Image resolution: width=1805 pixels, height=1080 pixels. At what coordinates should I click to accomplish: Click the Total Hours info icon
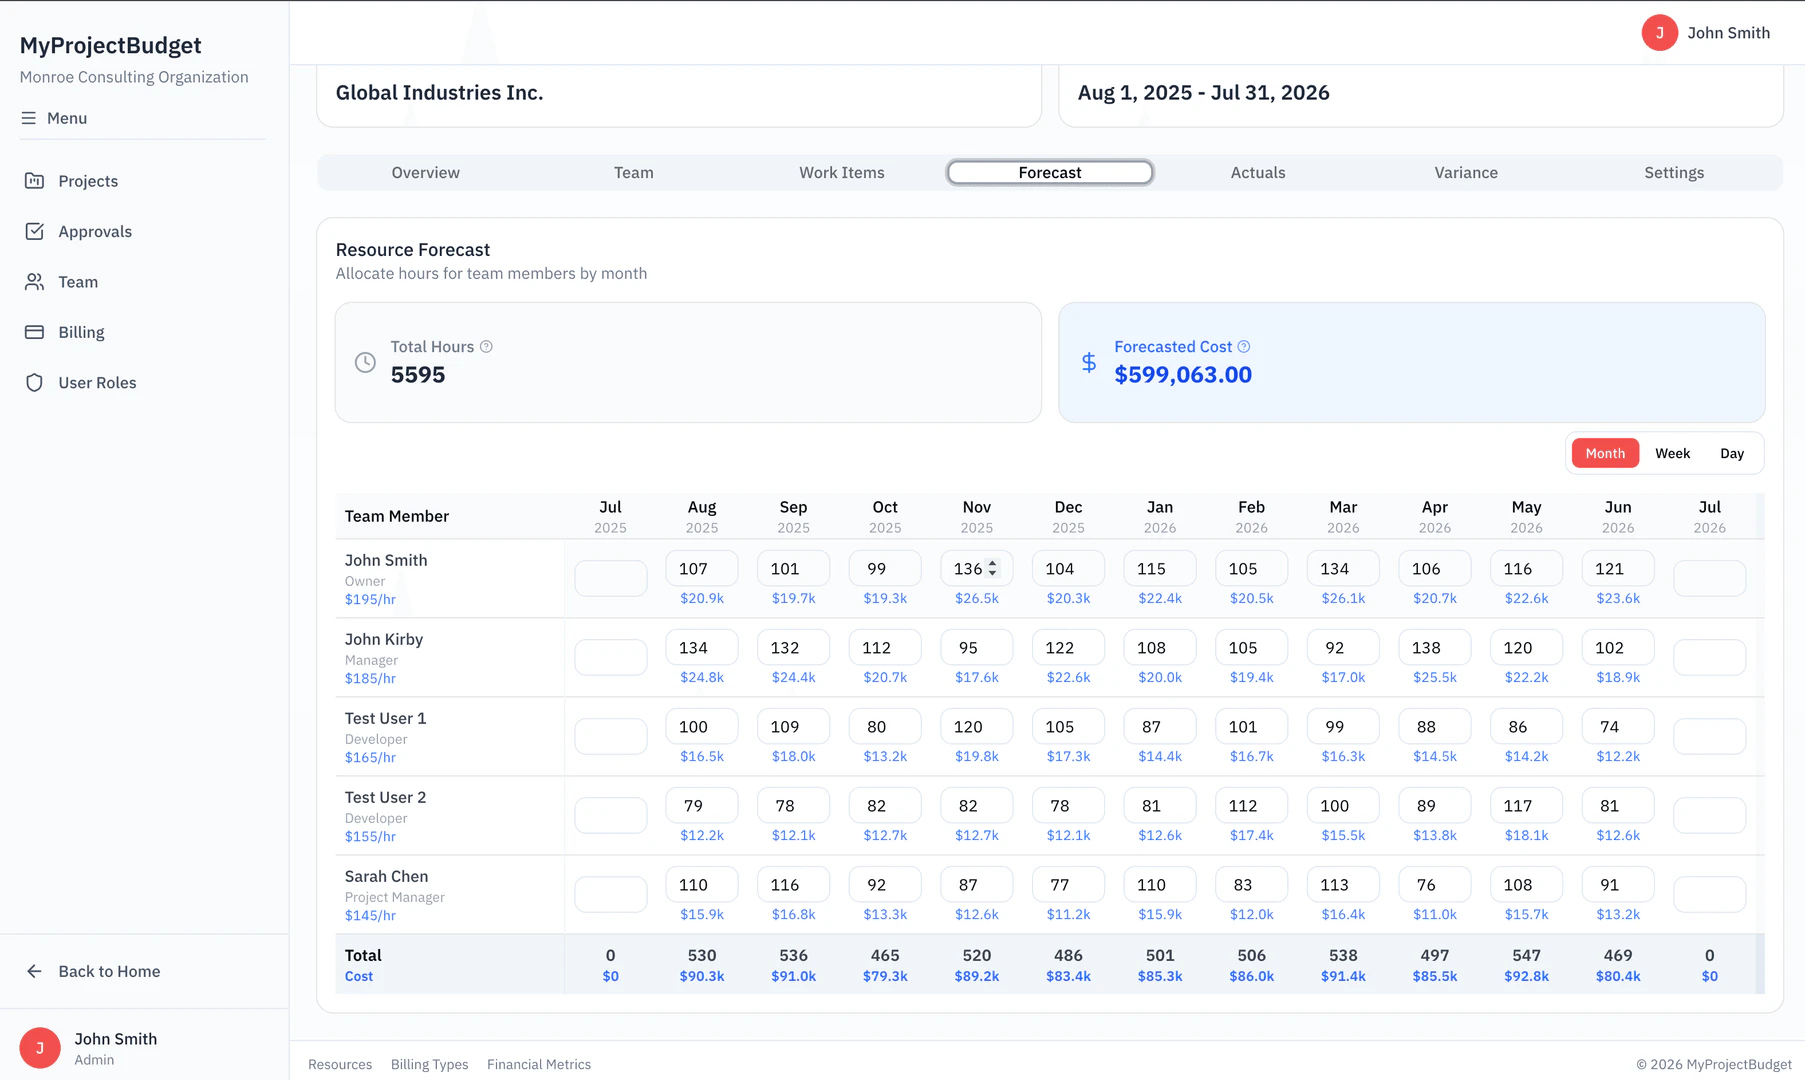(487, 346)
